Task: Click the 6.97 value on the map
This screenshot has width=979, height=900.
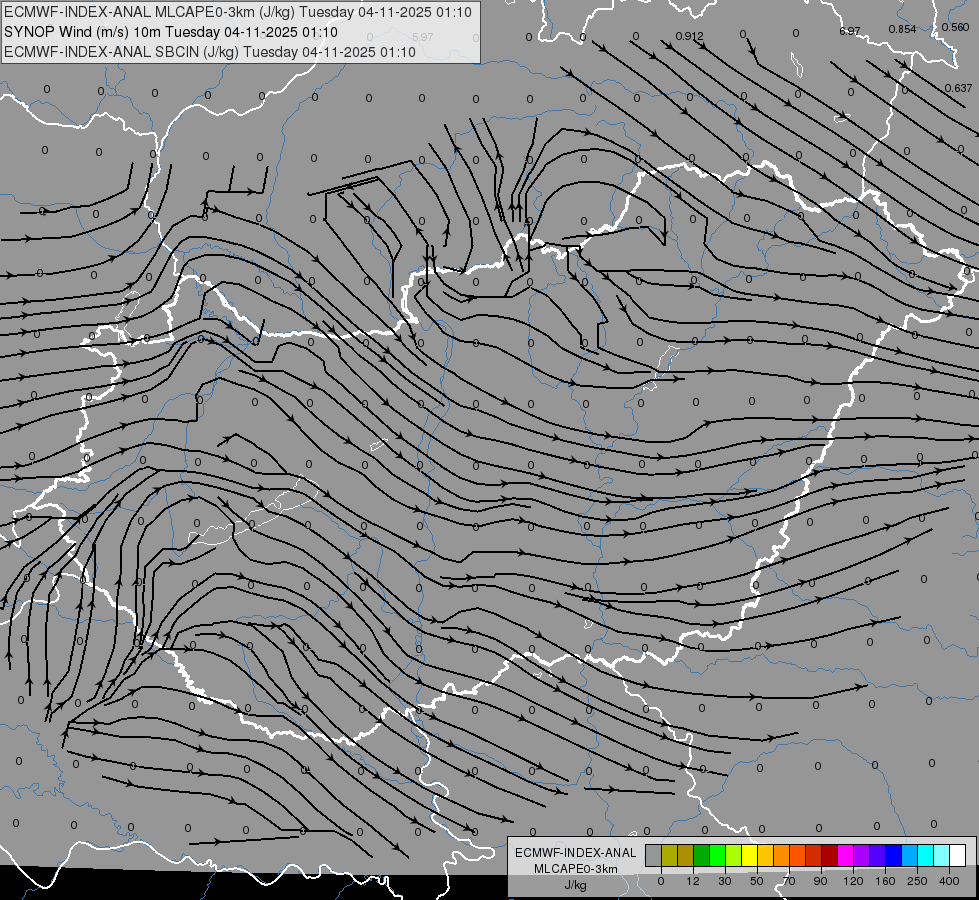Action: [x=850, y=31]
